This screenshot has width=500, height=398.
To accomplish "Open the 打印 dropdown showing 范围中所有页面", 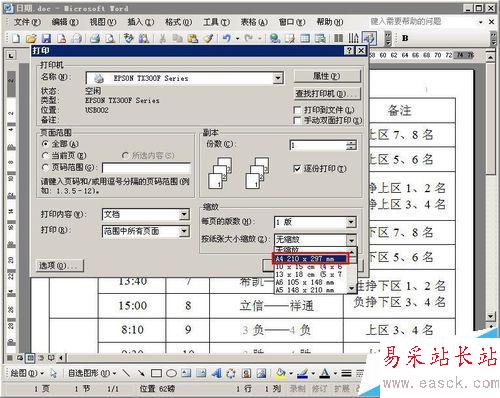I will pyautogui.click(x=184, y=231).
